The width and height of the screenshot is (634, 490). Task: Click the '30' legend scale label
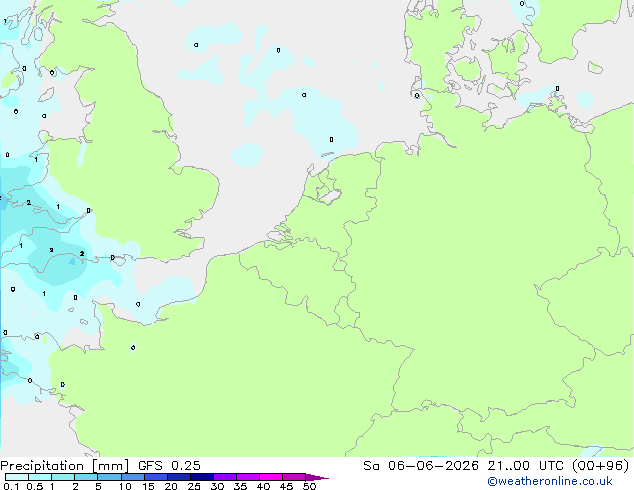(x=217, y=486)
